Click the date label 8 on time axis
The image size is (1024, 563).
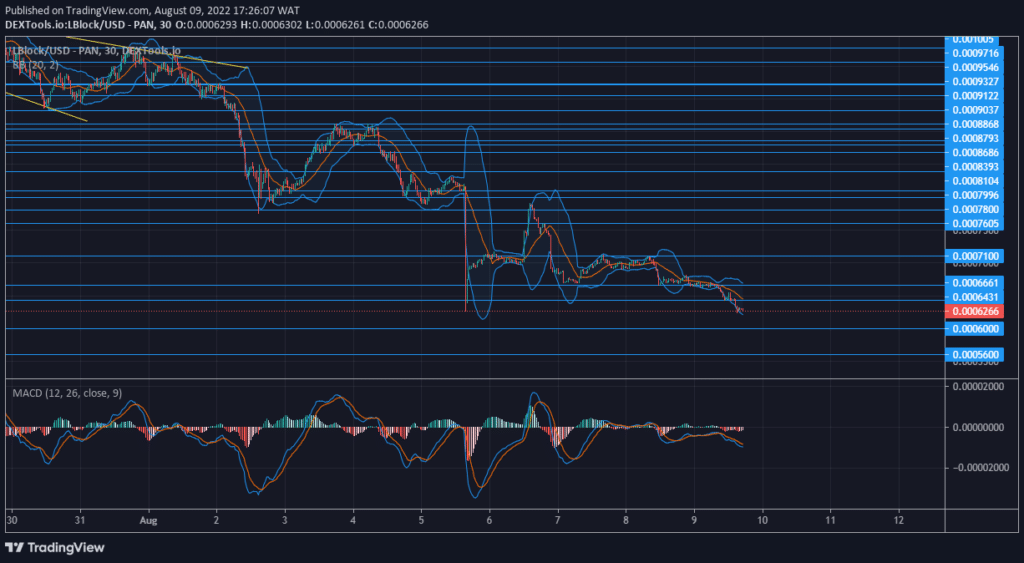tap(626, 521)
